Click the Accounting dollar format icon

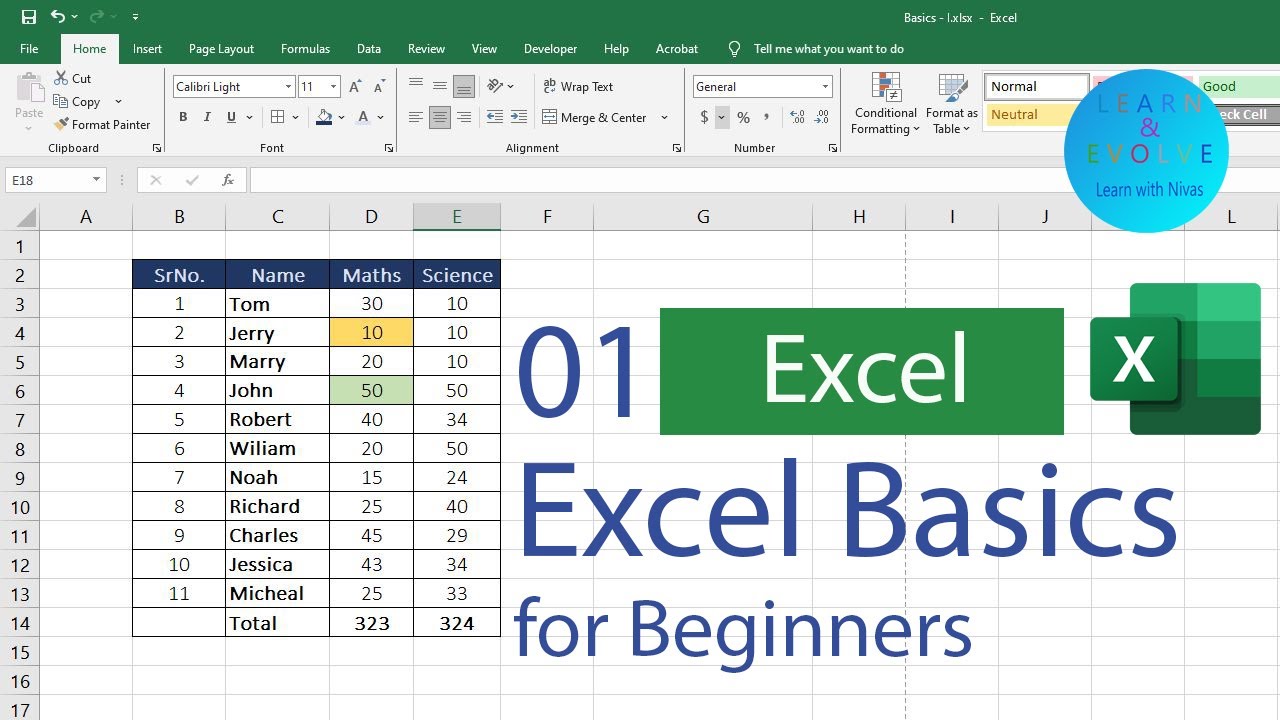pos(704,117)
